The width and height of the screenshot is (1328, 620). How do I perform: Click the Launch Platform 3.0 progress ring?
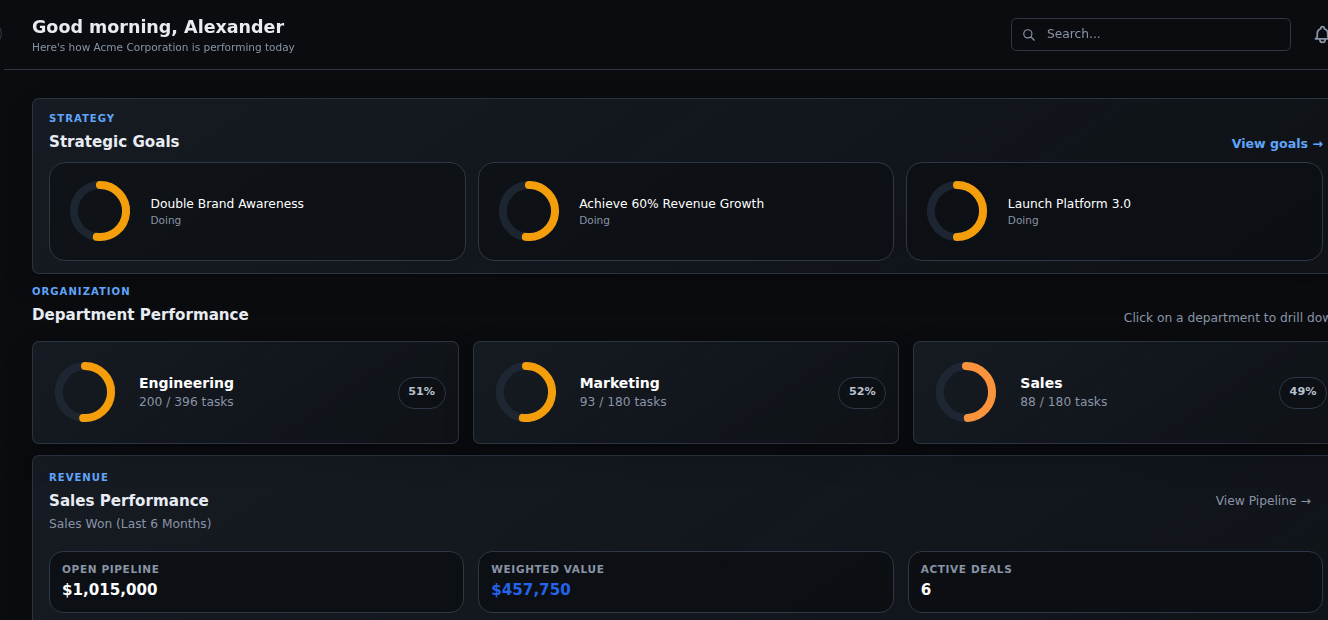click(x=957, y=211)
